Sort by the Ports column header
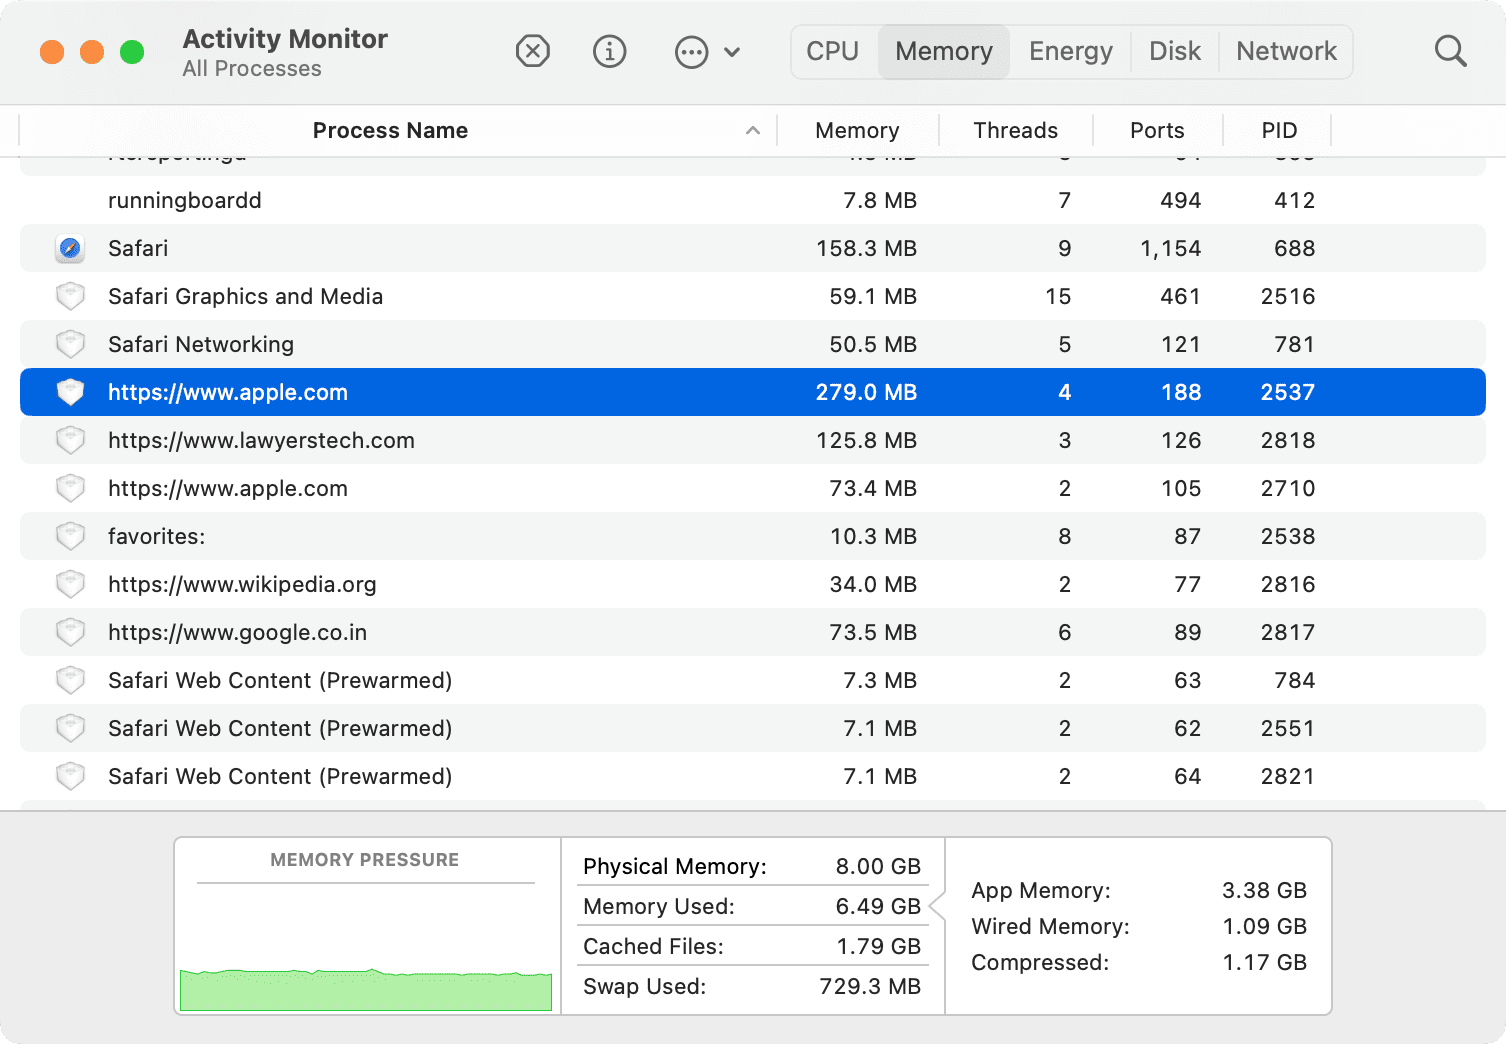Screen dimensions: 1506x1044 [1157, 131]
